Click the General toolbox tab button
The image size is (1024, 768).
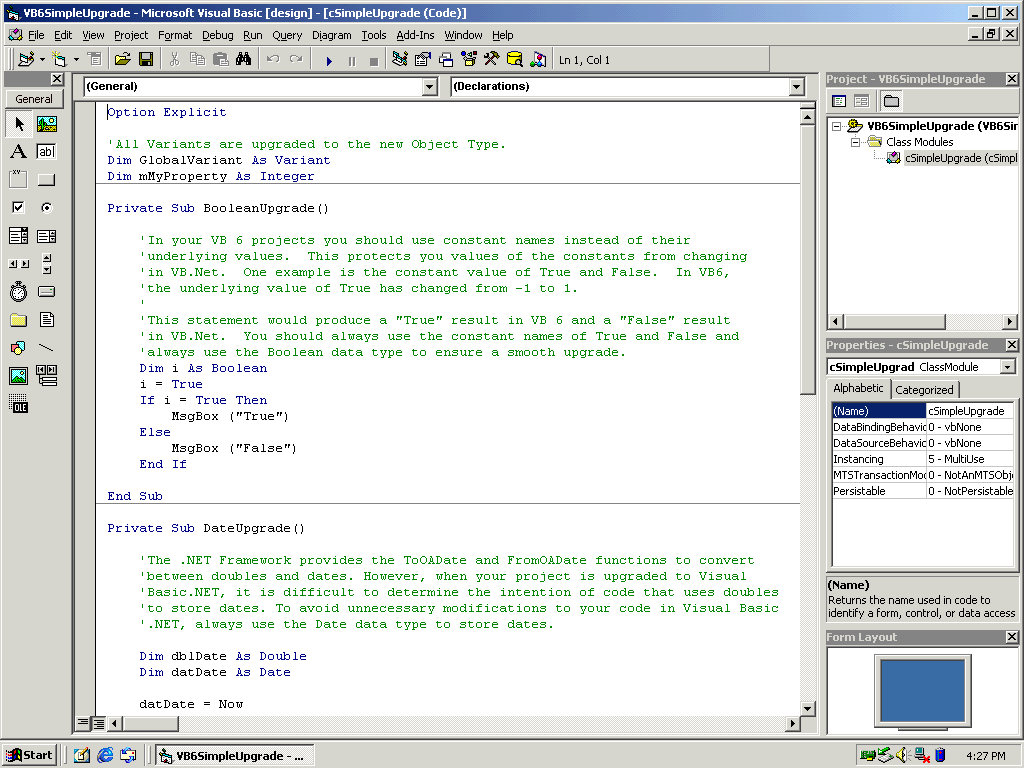34,99
